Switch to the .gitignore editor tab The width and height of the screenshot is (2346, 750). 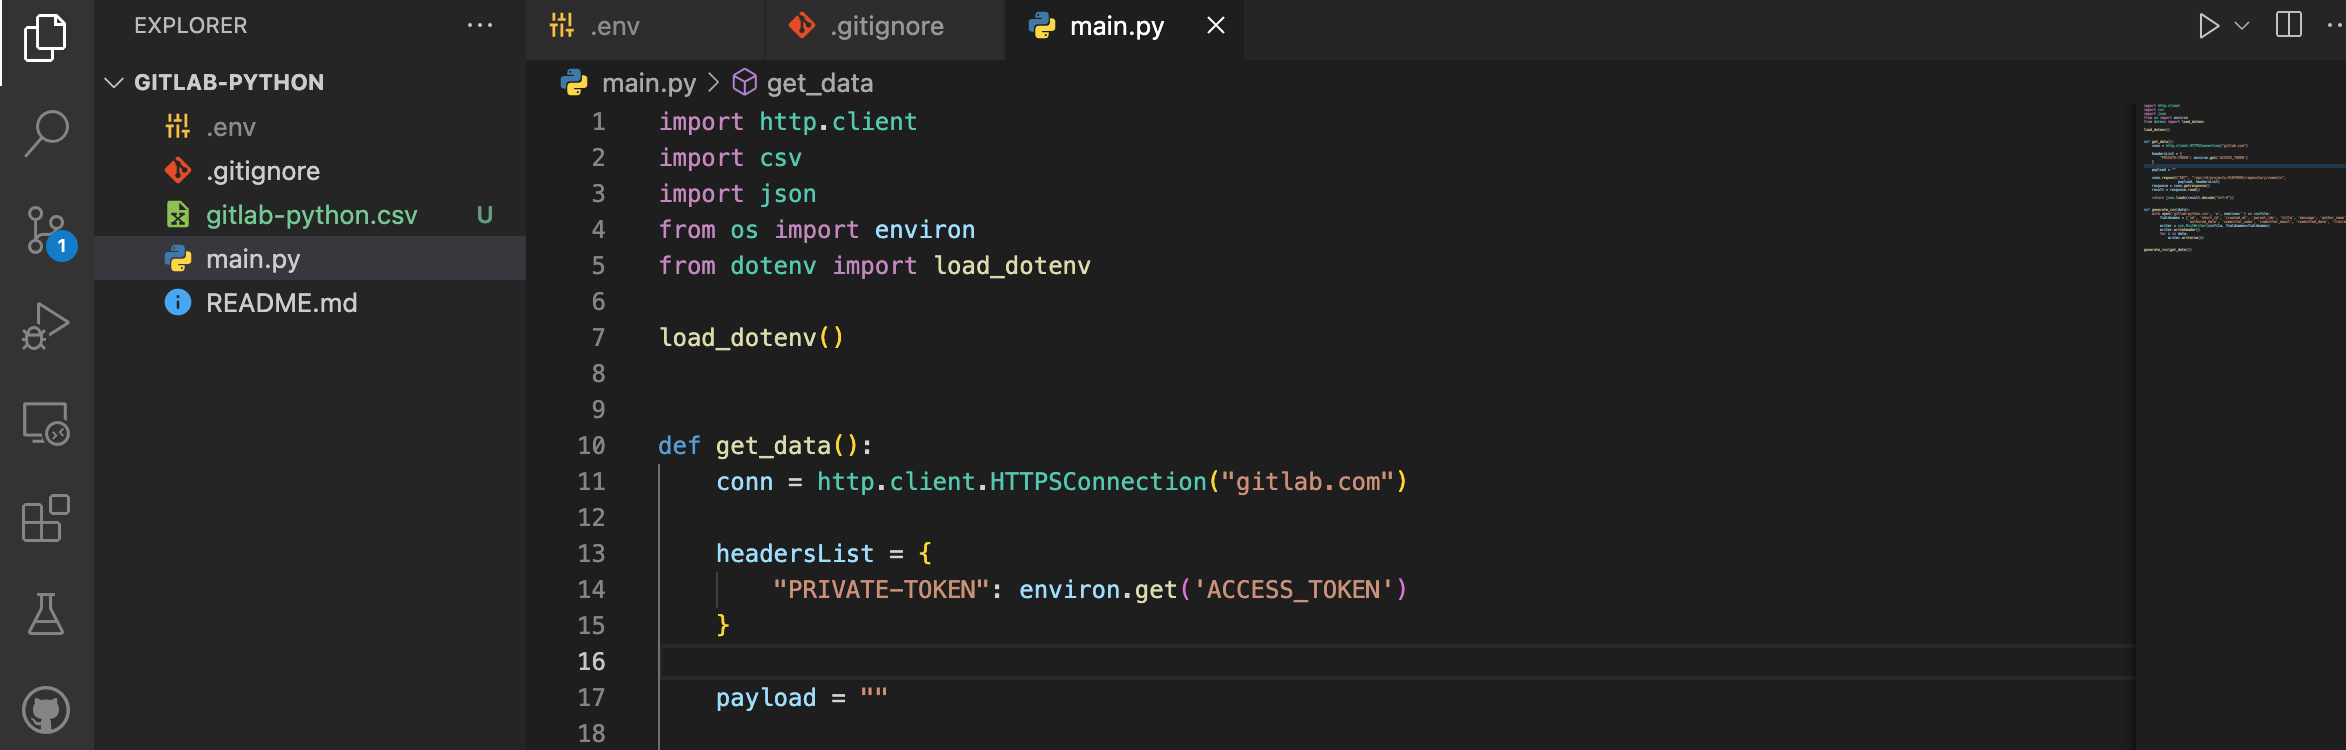click(885, 26)
